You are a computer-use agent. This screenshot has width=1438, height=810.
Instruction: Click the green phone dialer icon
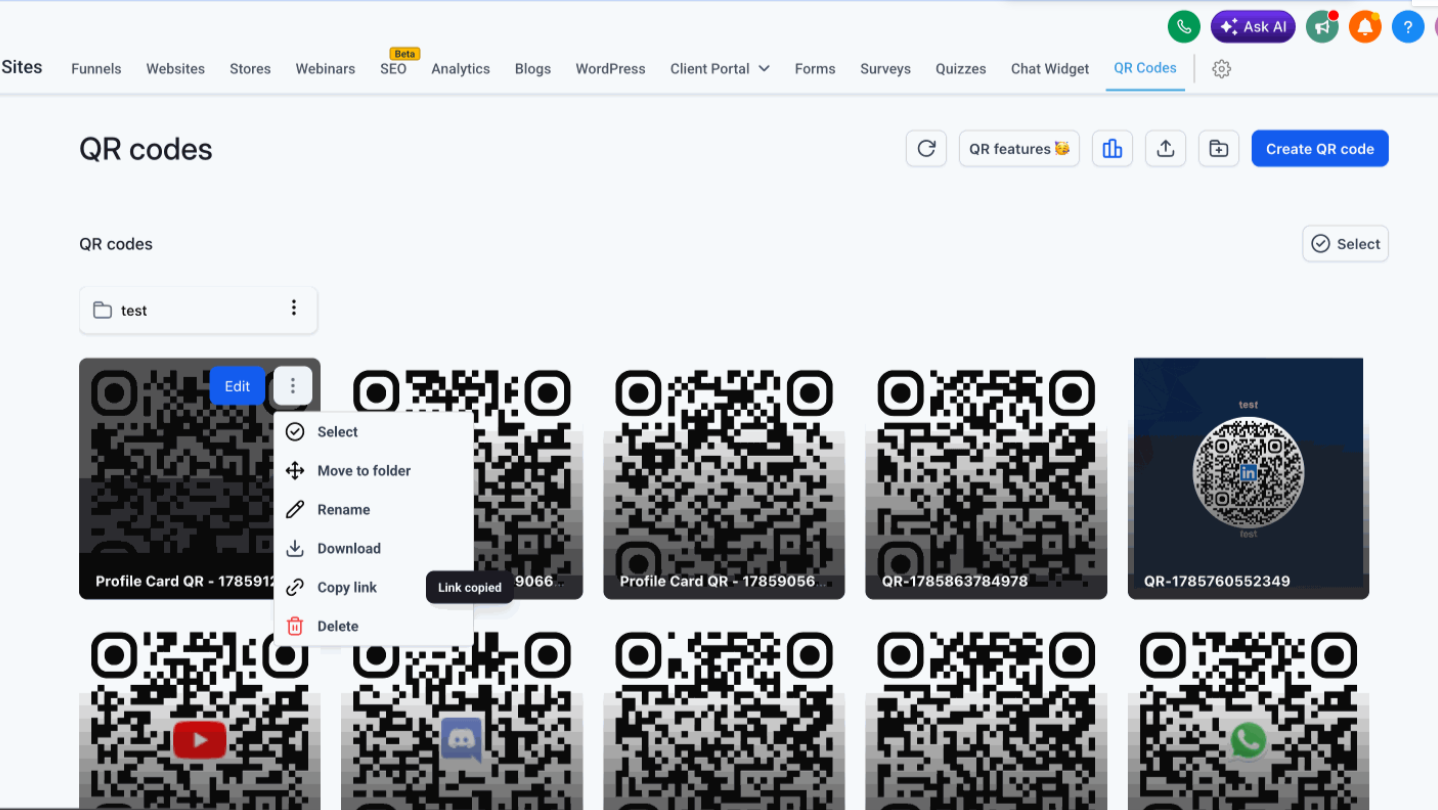click(x=1184, y=27)
